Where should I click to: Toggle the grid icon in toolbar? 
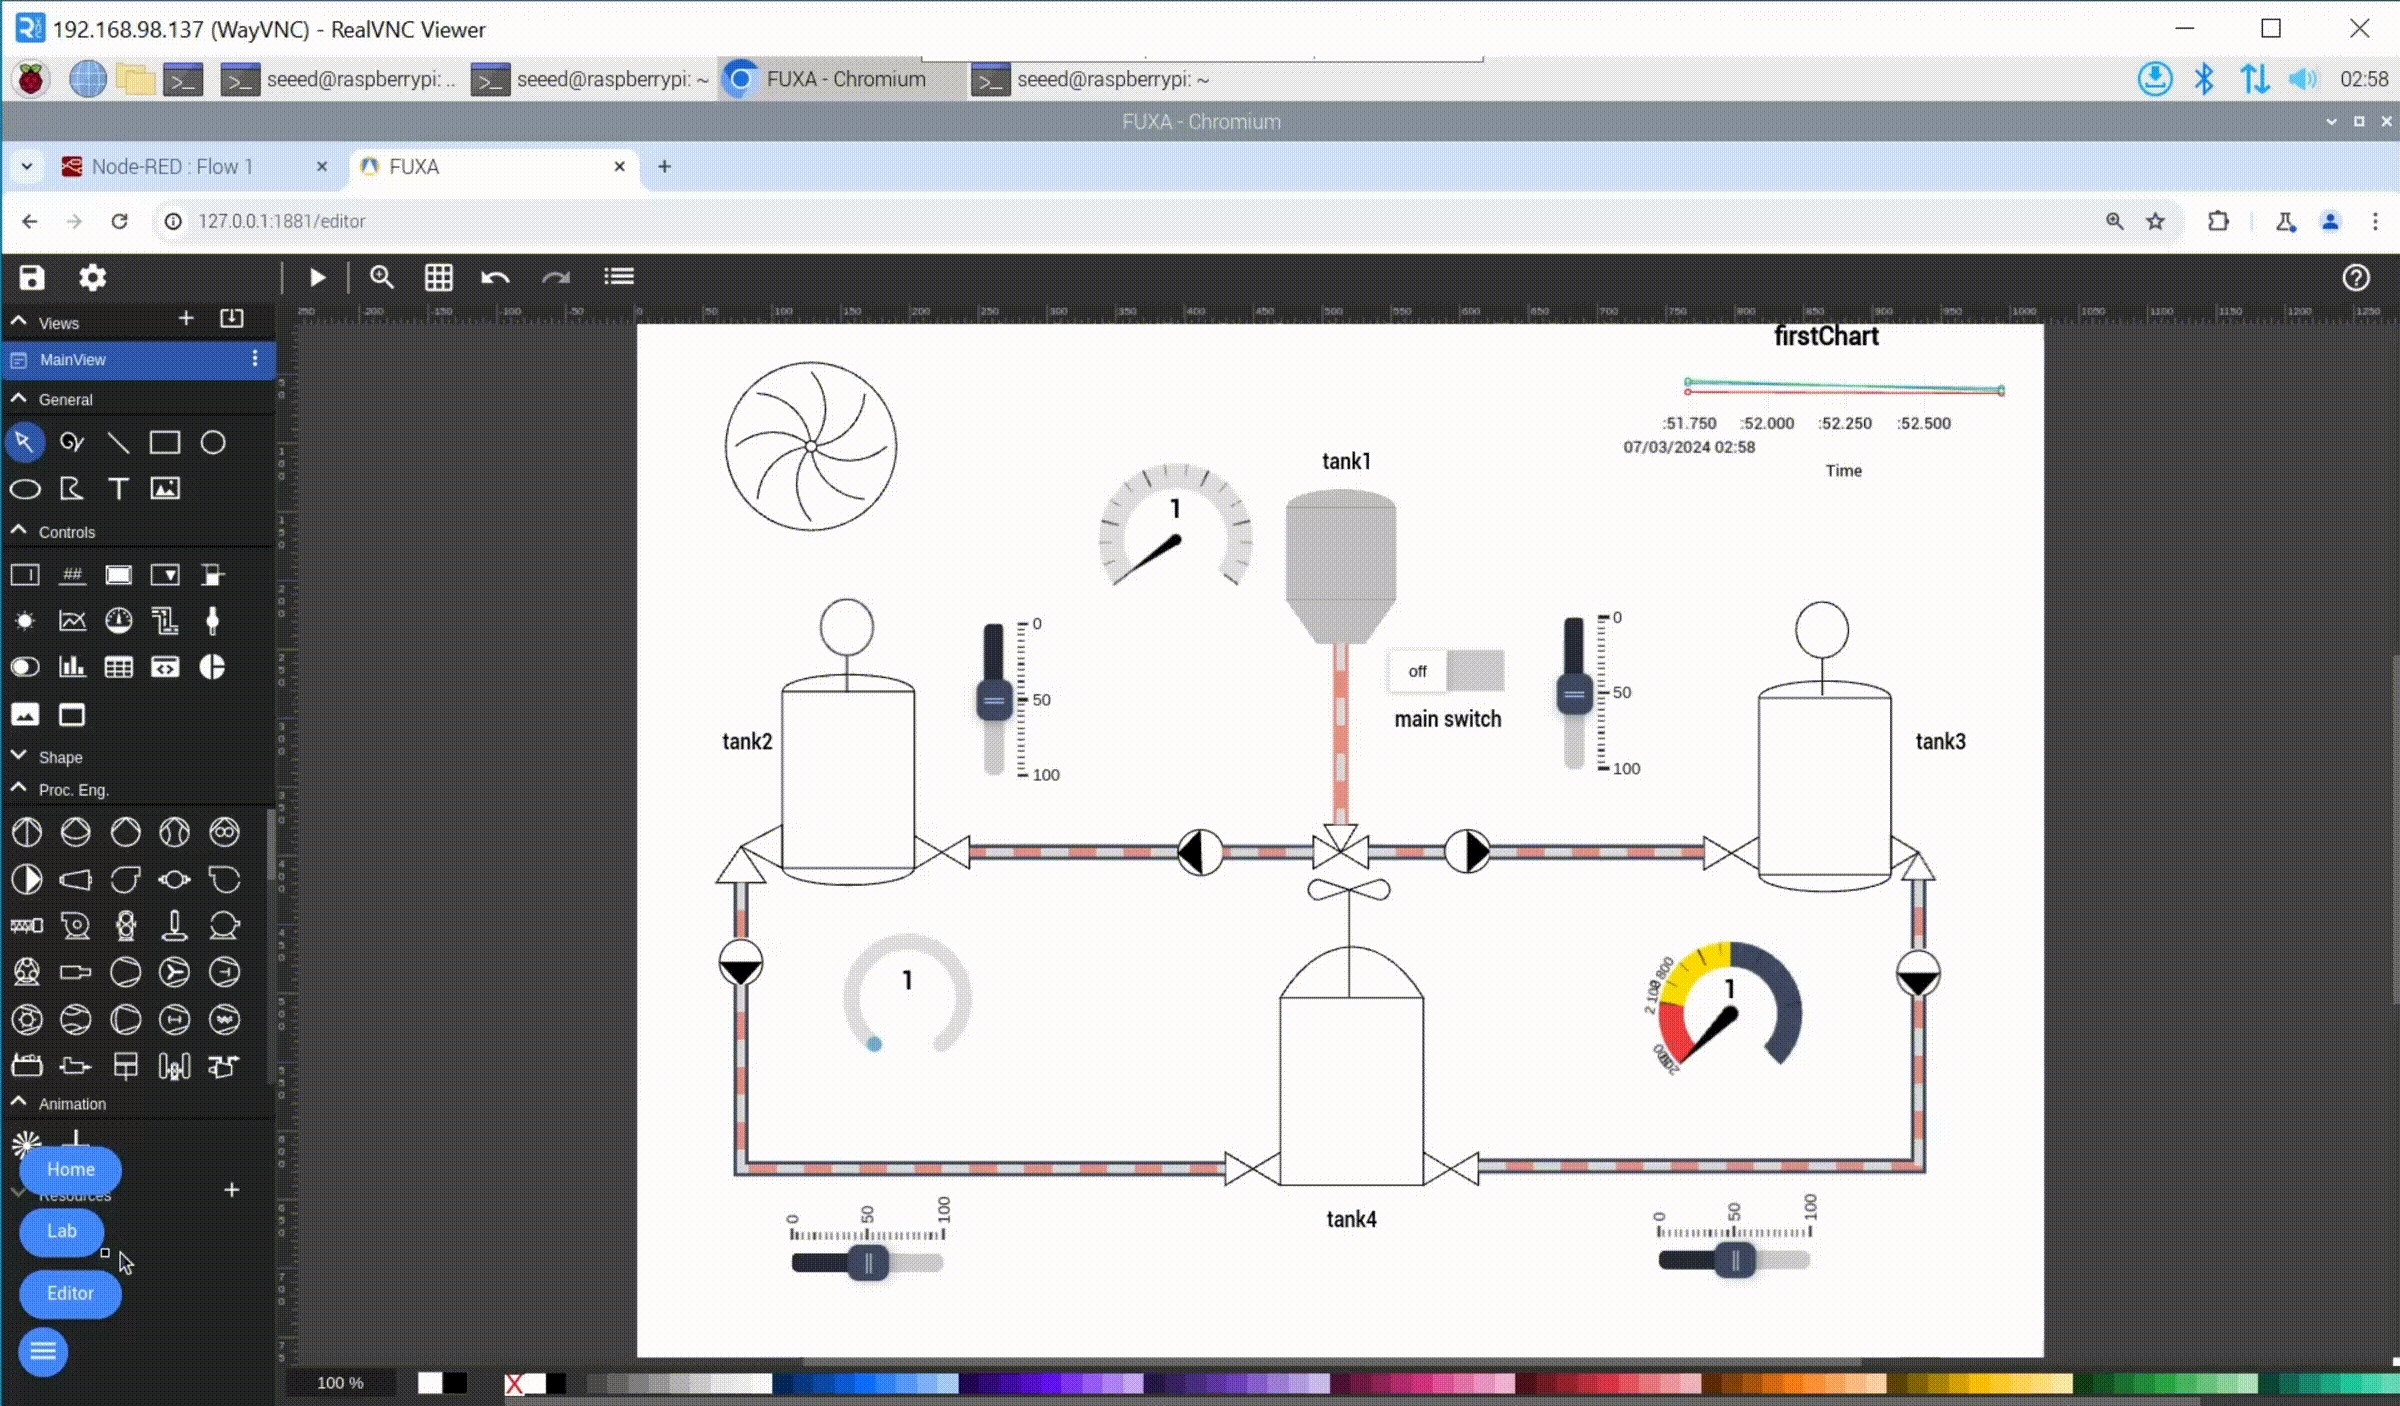pos(438,277)
